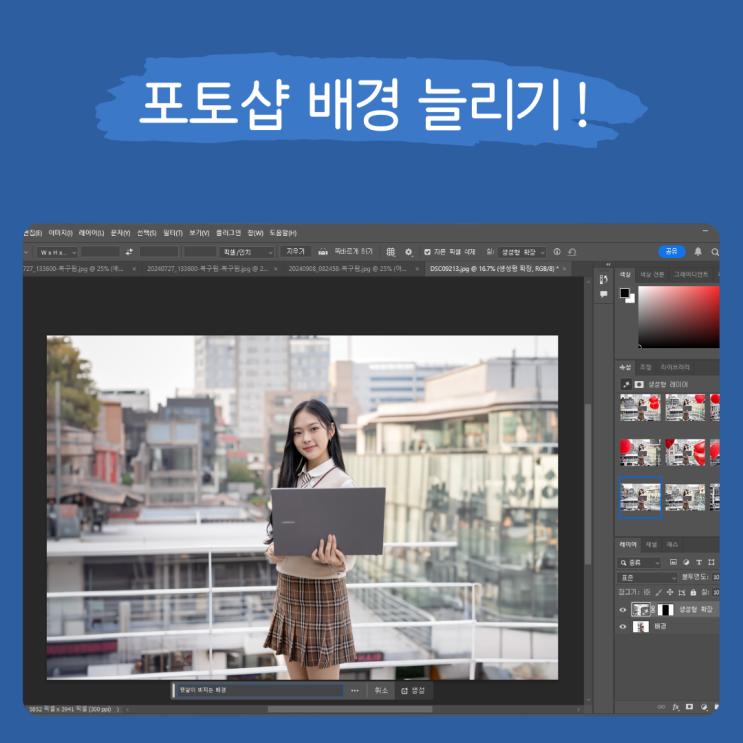Open the 도움말(H) menu
This screenshot has height=743, width=743.
[x=283, y=233]
